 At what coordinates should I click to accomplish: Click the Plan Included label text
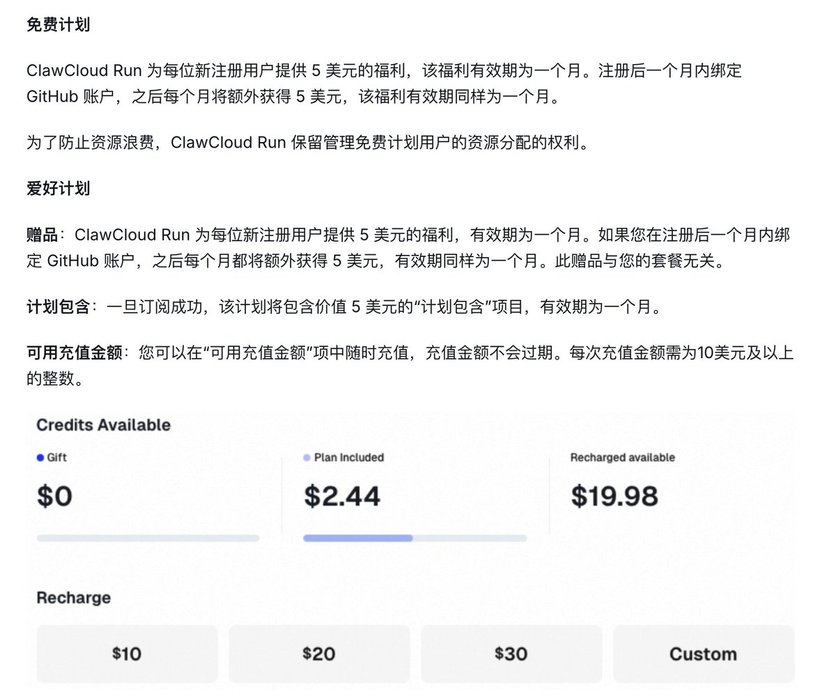pos(349,458)
